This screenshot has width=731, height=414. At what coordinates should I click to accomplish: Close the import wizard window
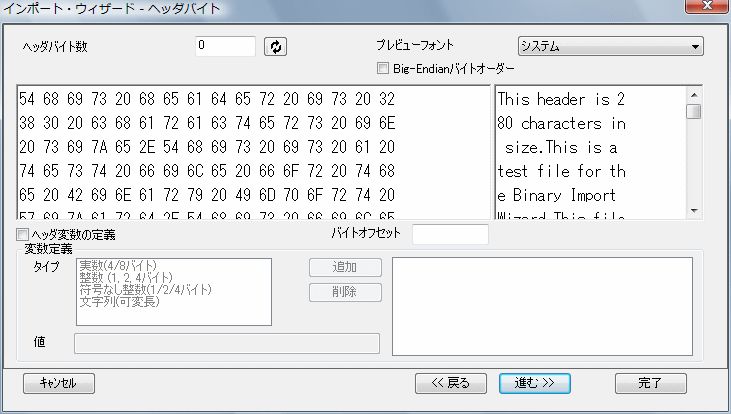click(x=707, y=6)
